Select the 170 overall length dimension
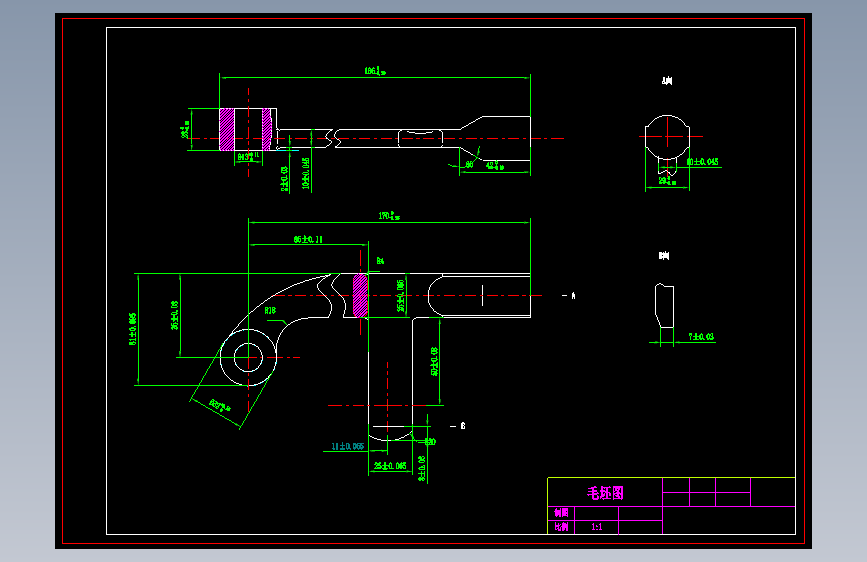This screenshot has width=867, height=562. tap(389, 216)
